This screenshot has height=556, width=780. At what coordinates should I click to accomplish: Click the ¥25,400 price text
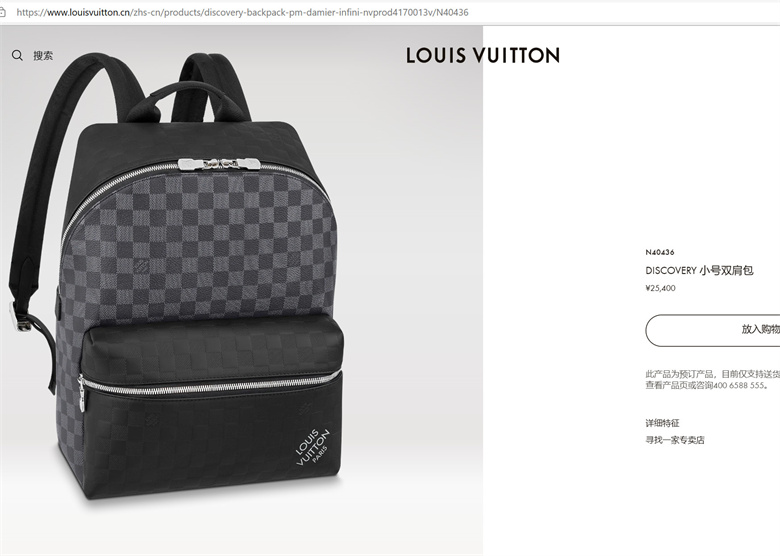661,288
